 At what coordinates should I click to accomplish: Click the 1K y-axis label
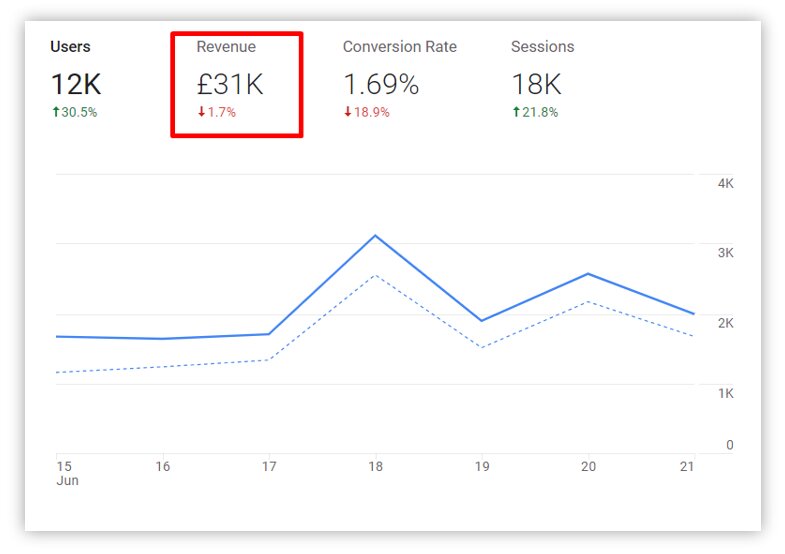point(725,393)
